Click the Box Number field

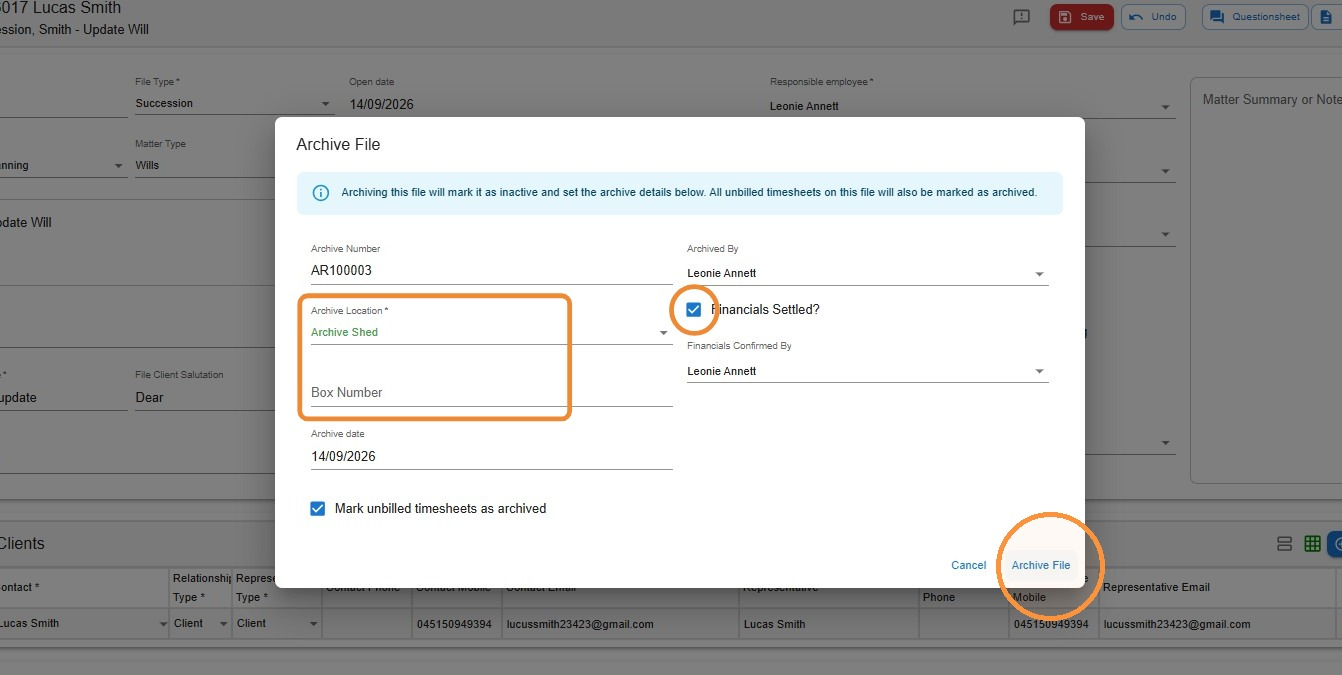[491, 393]
